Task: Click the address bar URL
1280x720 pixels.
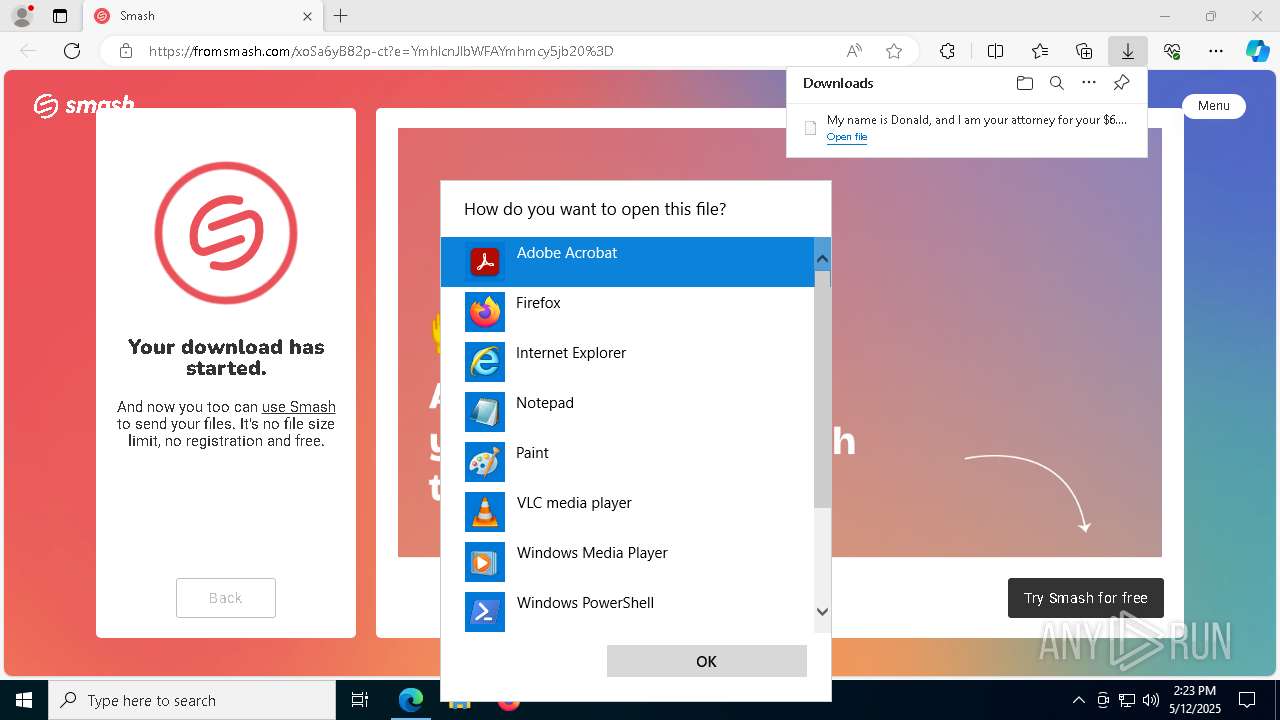Action: pos(381,51)
